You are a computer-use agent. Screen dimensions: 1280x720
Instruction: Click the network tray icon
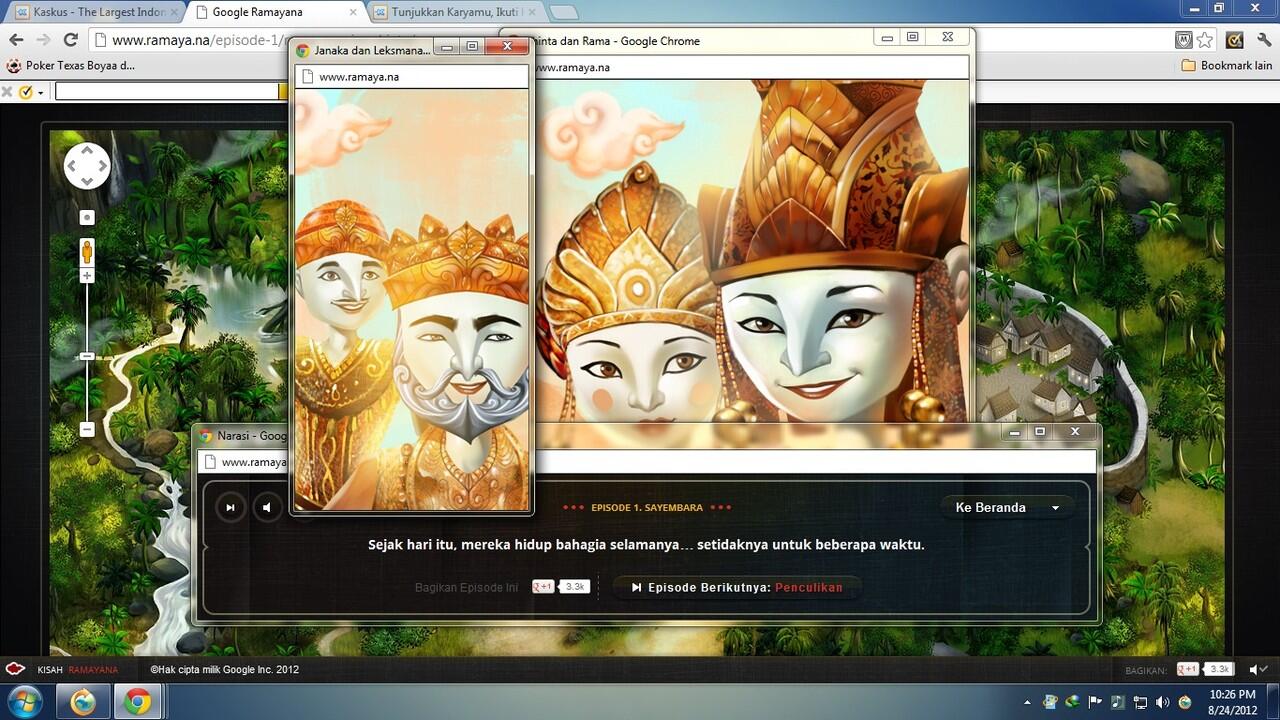click(1140, 702)
